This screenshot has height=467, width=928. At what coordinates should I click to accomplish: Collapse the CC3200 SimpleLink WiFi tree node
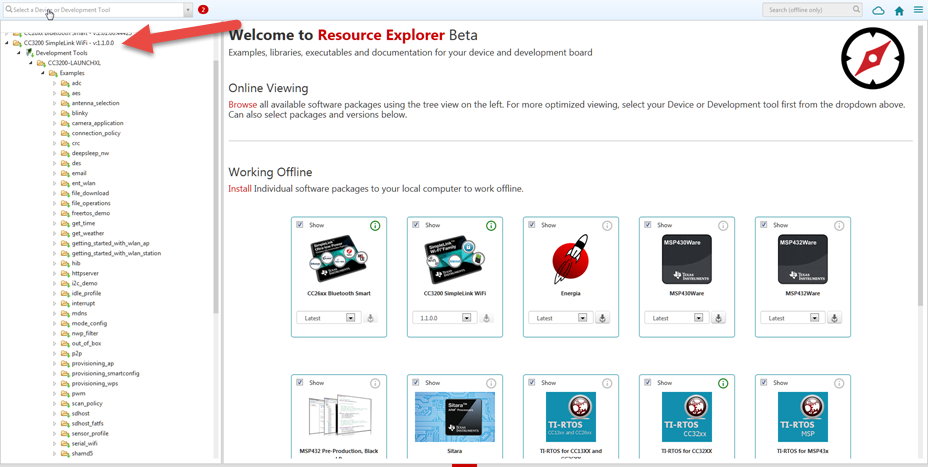[x=7, y=43]
